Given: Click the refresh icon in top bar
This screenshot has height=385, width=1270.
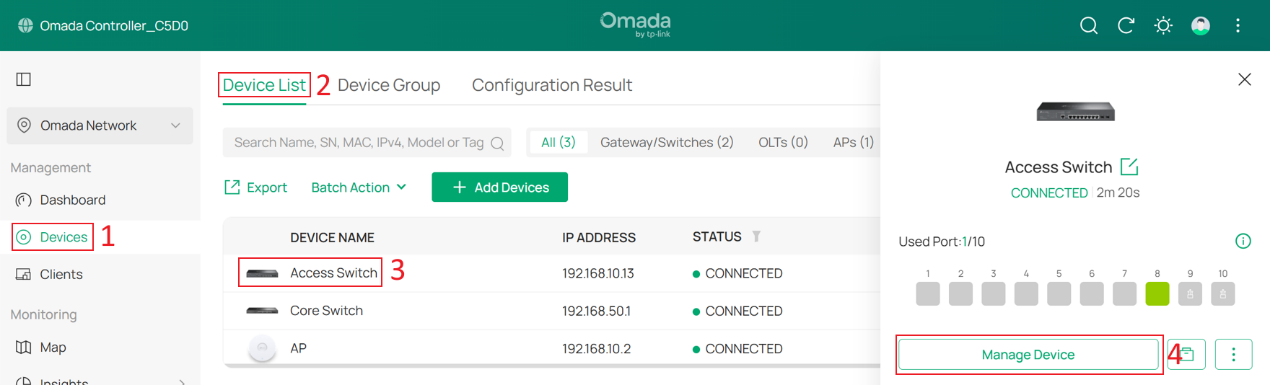Looking at the screenshot, I should [x=1126, y=26].
